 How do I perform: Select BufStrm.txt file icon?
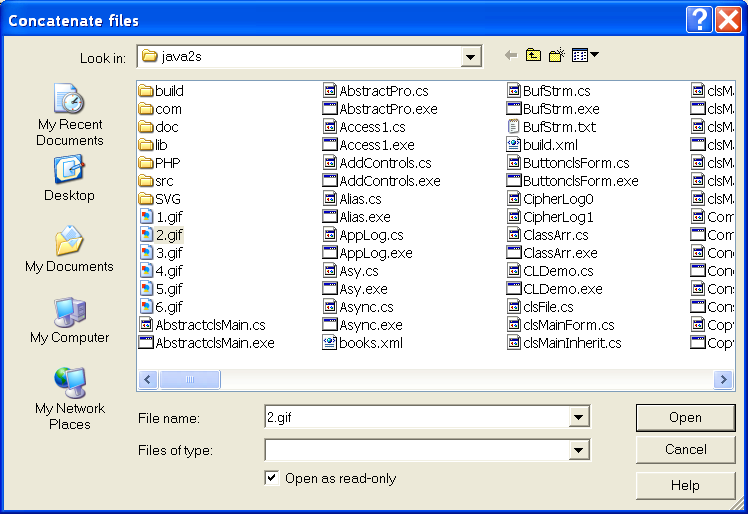[513, 127]
